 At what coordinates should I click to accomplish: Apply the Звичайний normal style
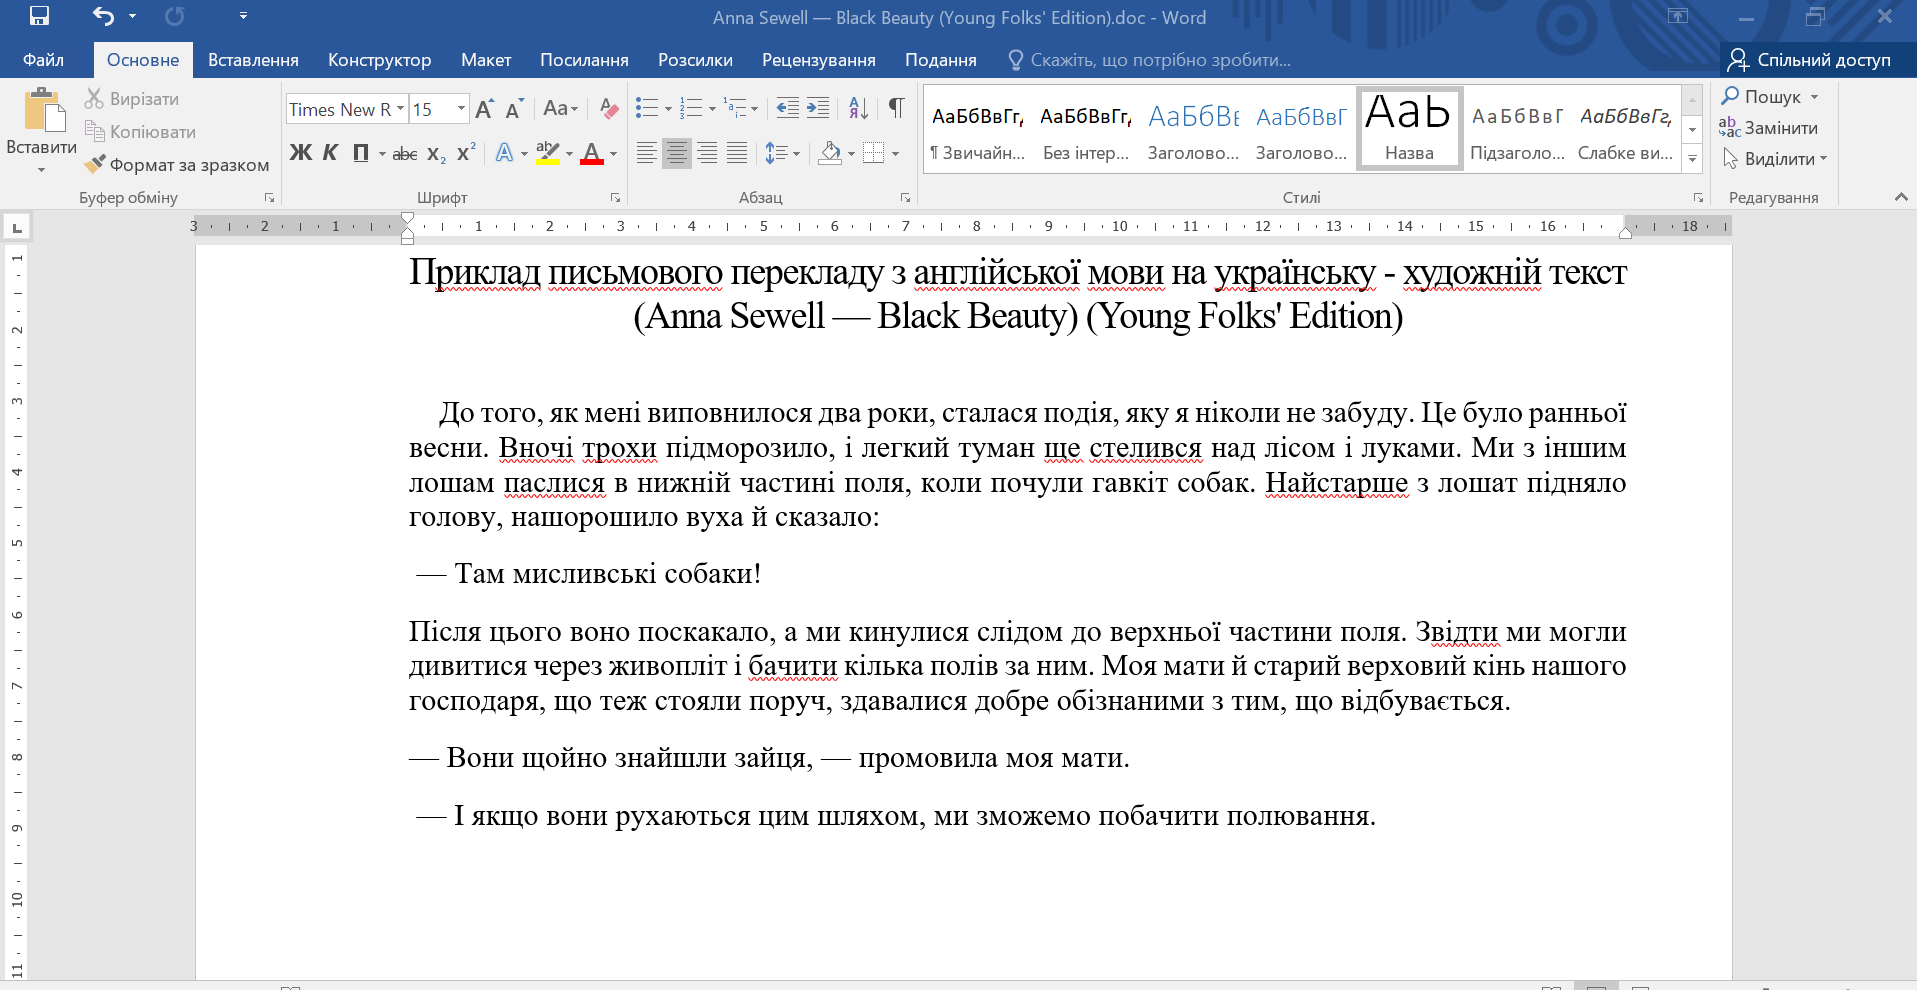point(978,128)
